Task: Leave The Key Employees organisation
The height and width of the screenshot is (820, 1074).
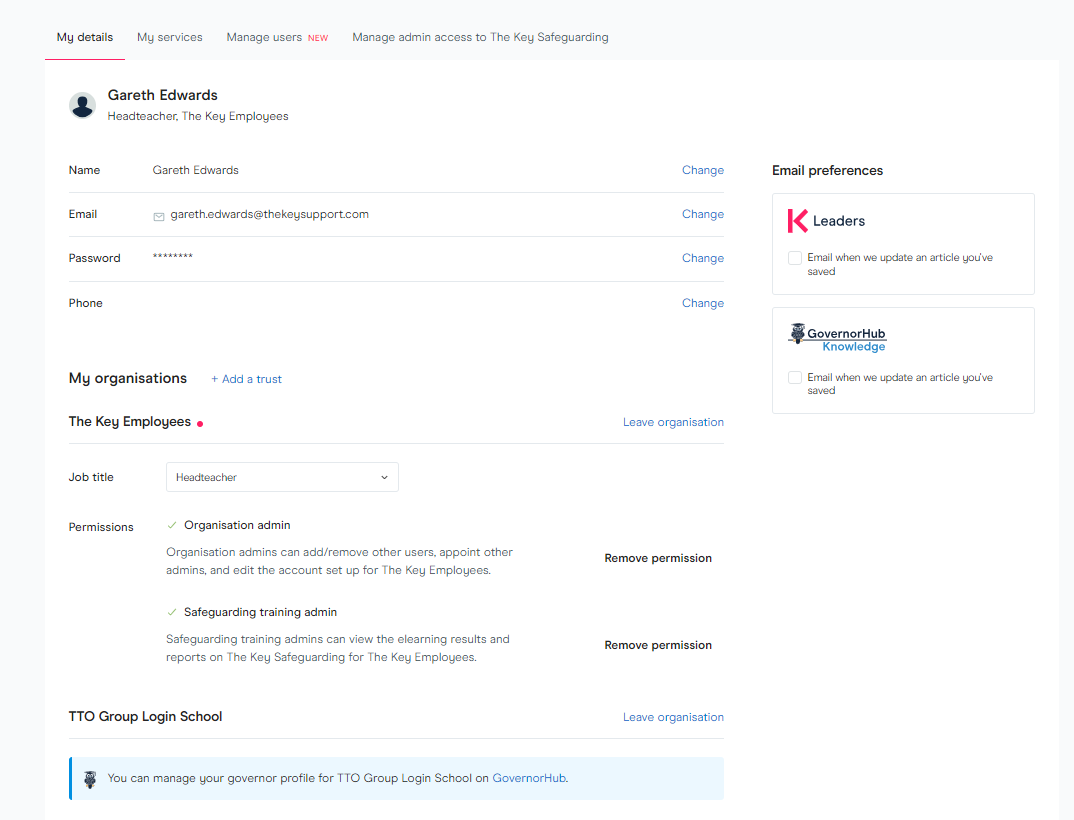Action: coord(673,421)
